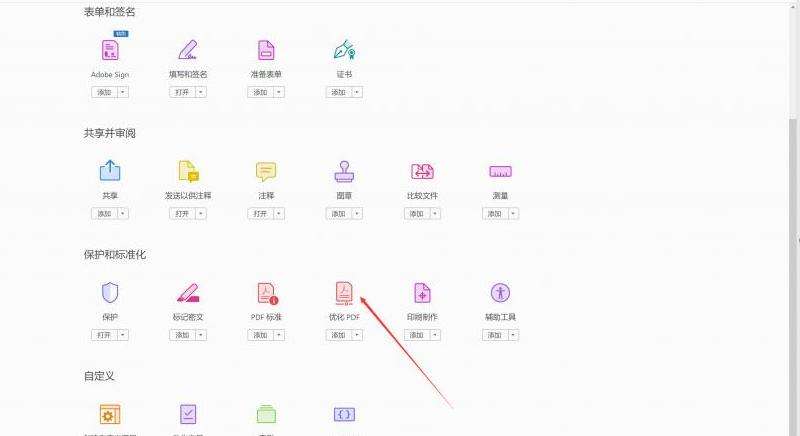The width and height of the screenshot is (800, 436).
Task: Expand dropdown arrow beside 注释 打开 button
Action: (x=279, y=214)
